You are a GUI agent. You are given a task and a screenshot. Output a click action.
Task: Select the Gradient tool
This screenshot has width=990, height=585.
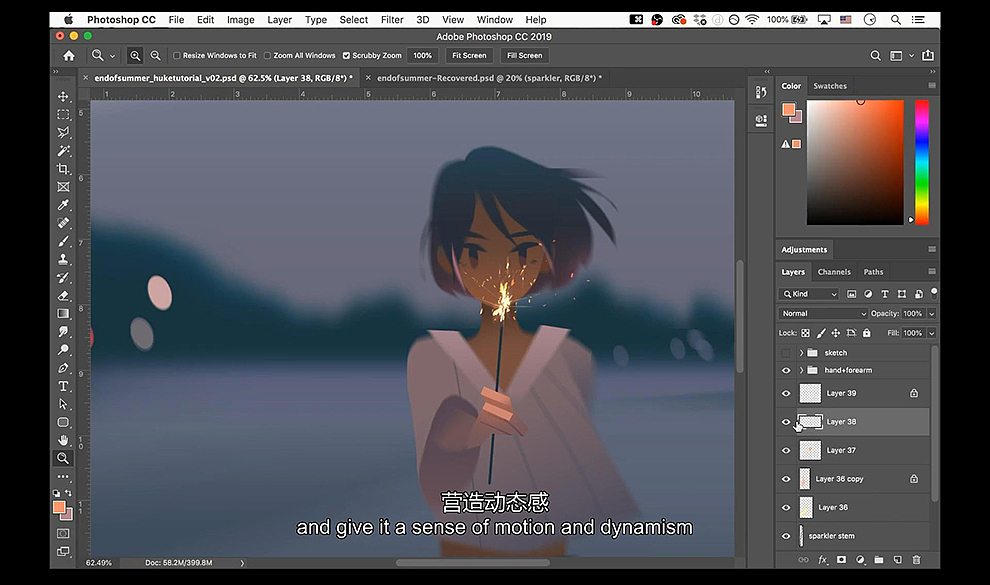pos(63,314)
